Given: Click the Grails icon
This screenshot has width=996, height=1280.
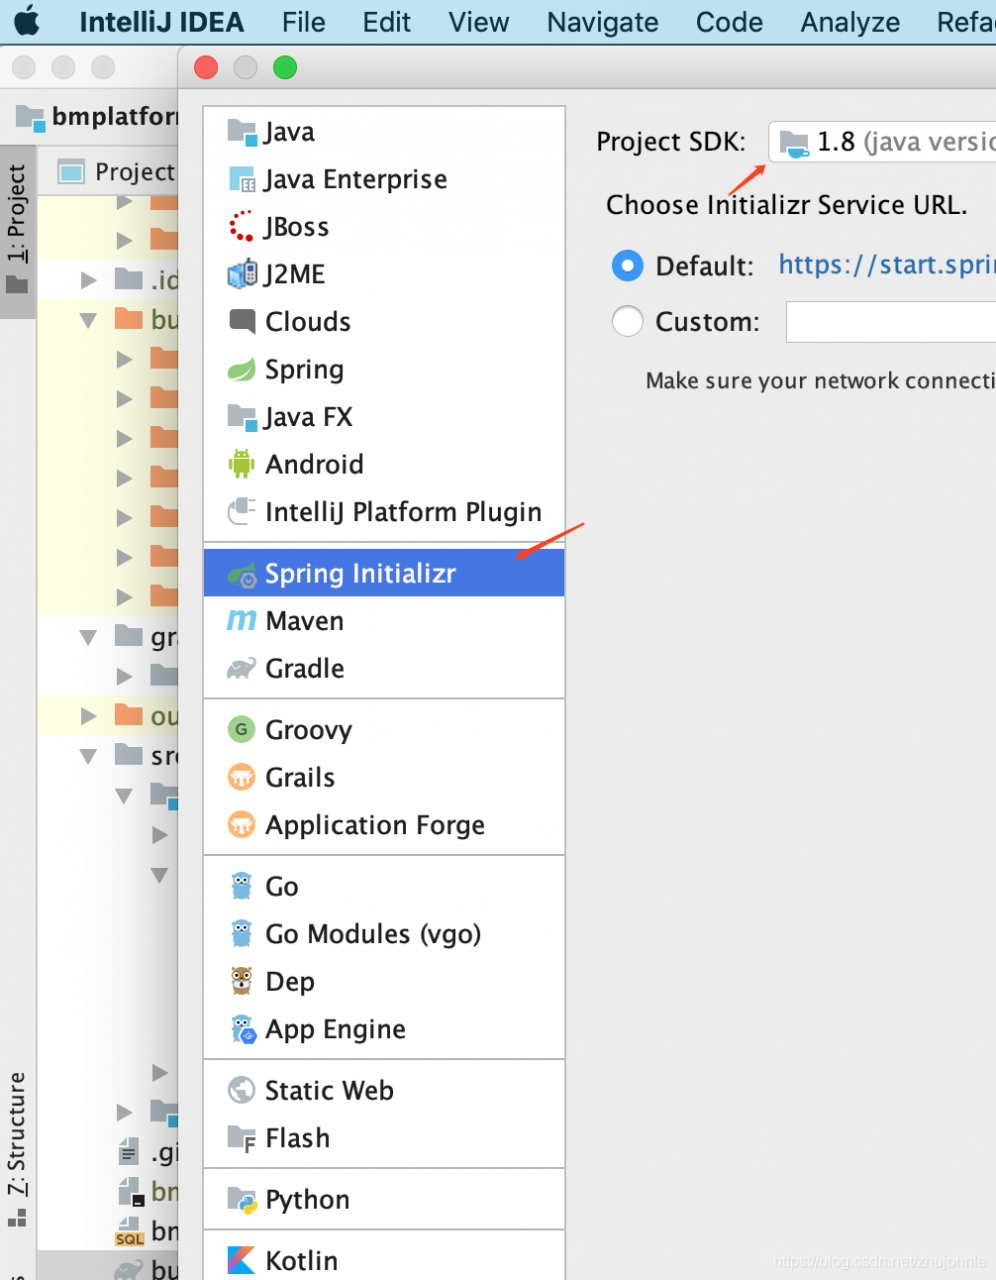Looking at the screenshot, I should tap(242, 777).
